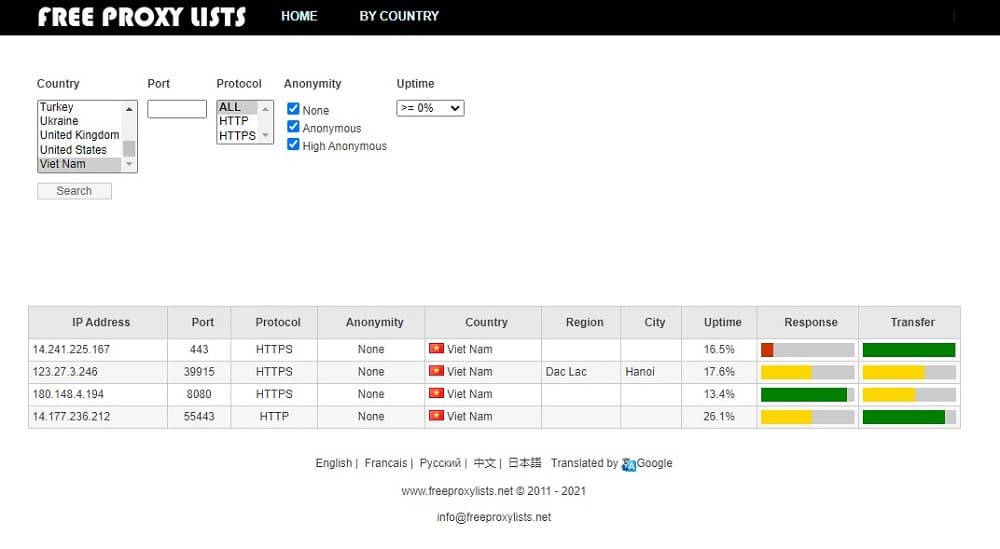The width and height of the screenshot is (1000, 549).
Task: Click port value 39915
Action: (x=199, y=372)
